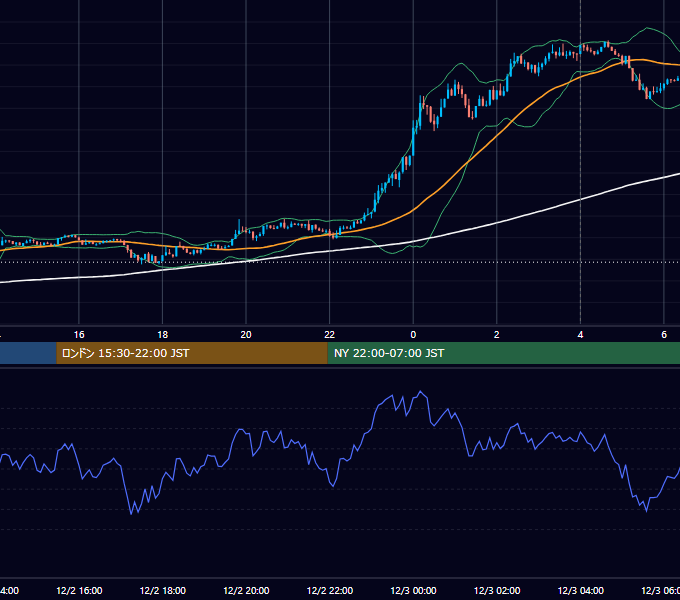Click the hour label 22 on the upper axis
The width and height of the screenshot is (680, 600).
[x=330, y=335]
